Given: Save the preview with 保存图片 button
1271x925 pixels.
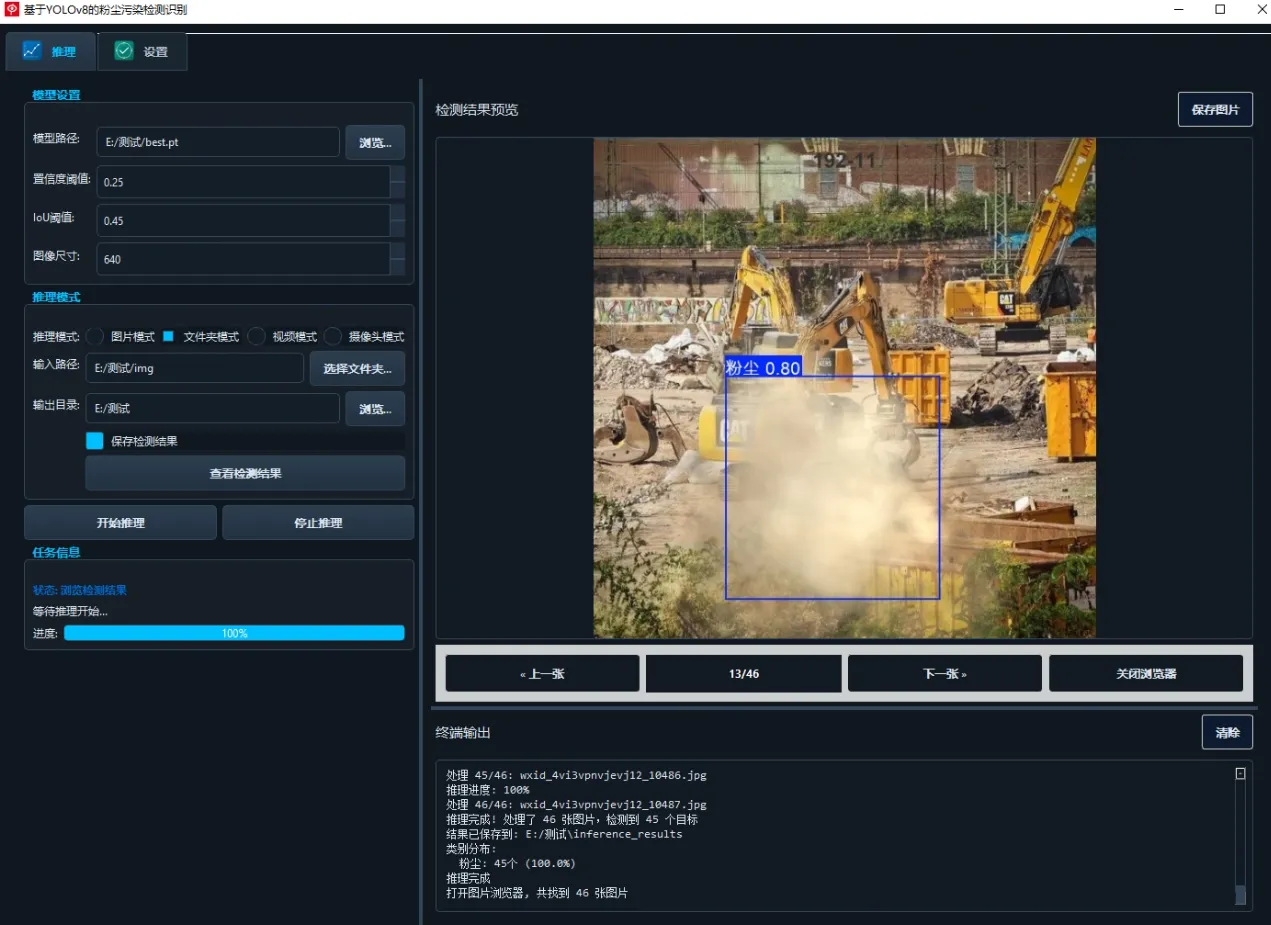Looking at the screenshot, I should point(1215,110).
